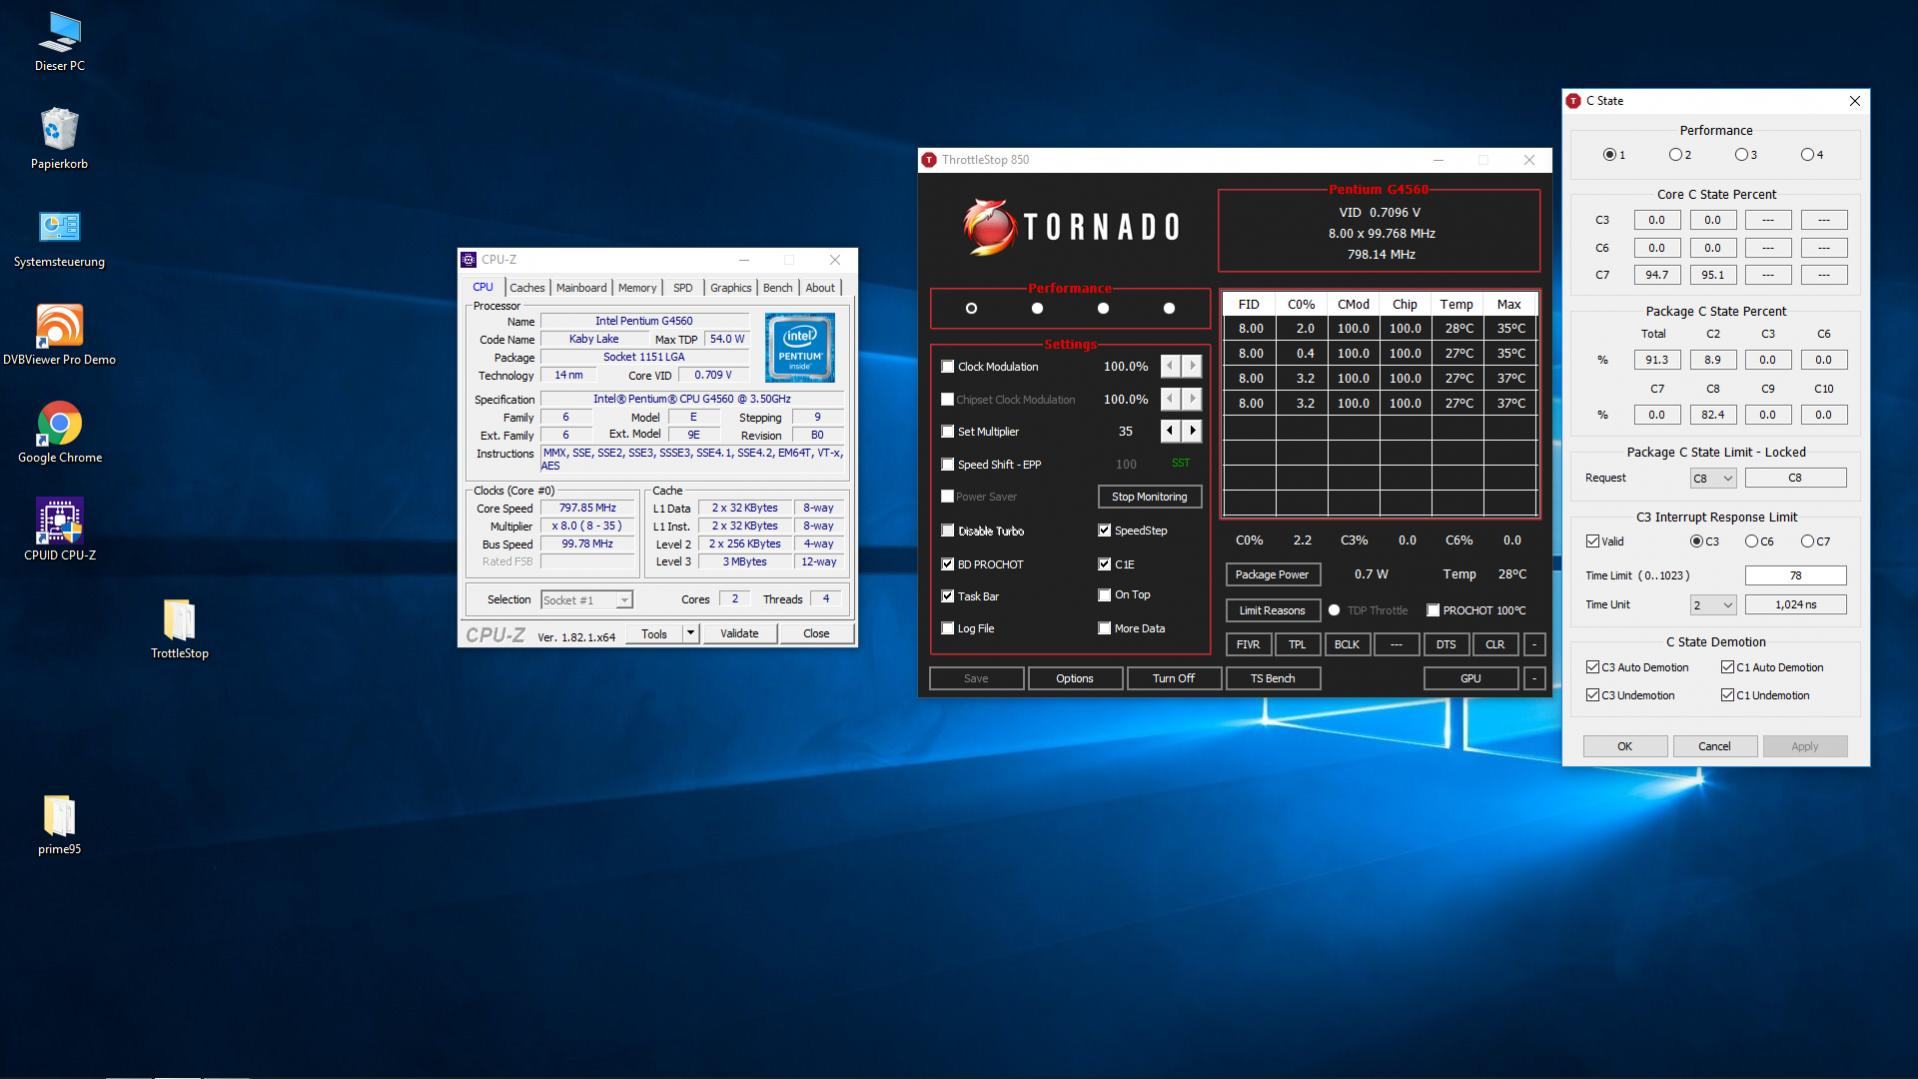Image resolution: width=1918 pixels, height=1079 pixels.
Task: Open the SPD tab
Action: pyautogui.click(x=683, y=288)
